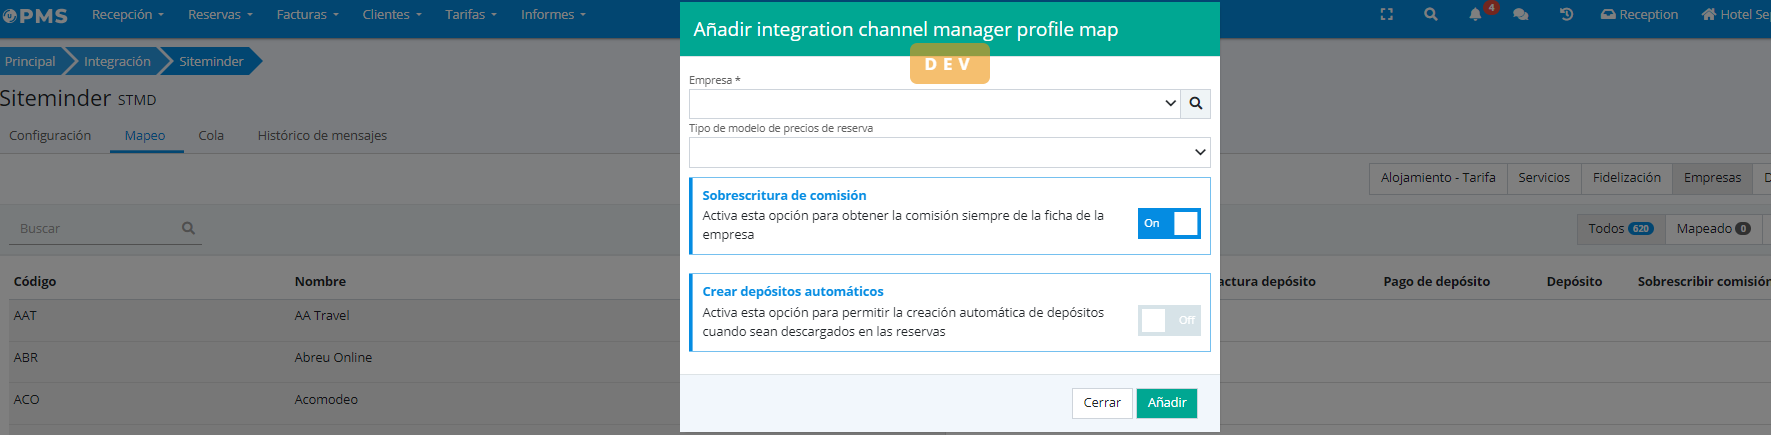Click the Empresa search magnifier button
Viewport: 1771px width, 435px height.
[x=1196, y=104]
